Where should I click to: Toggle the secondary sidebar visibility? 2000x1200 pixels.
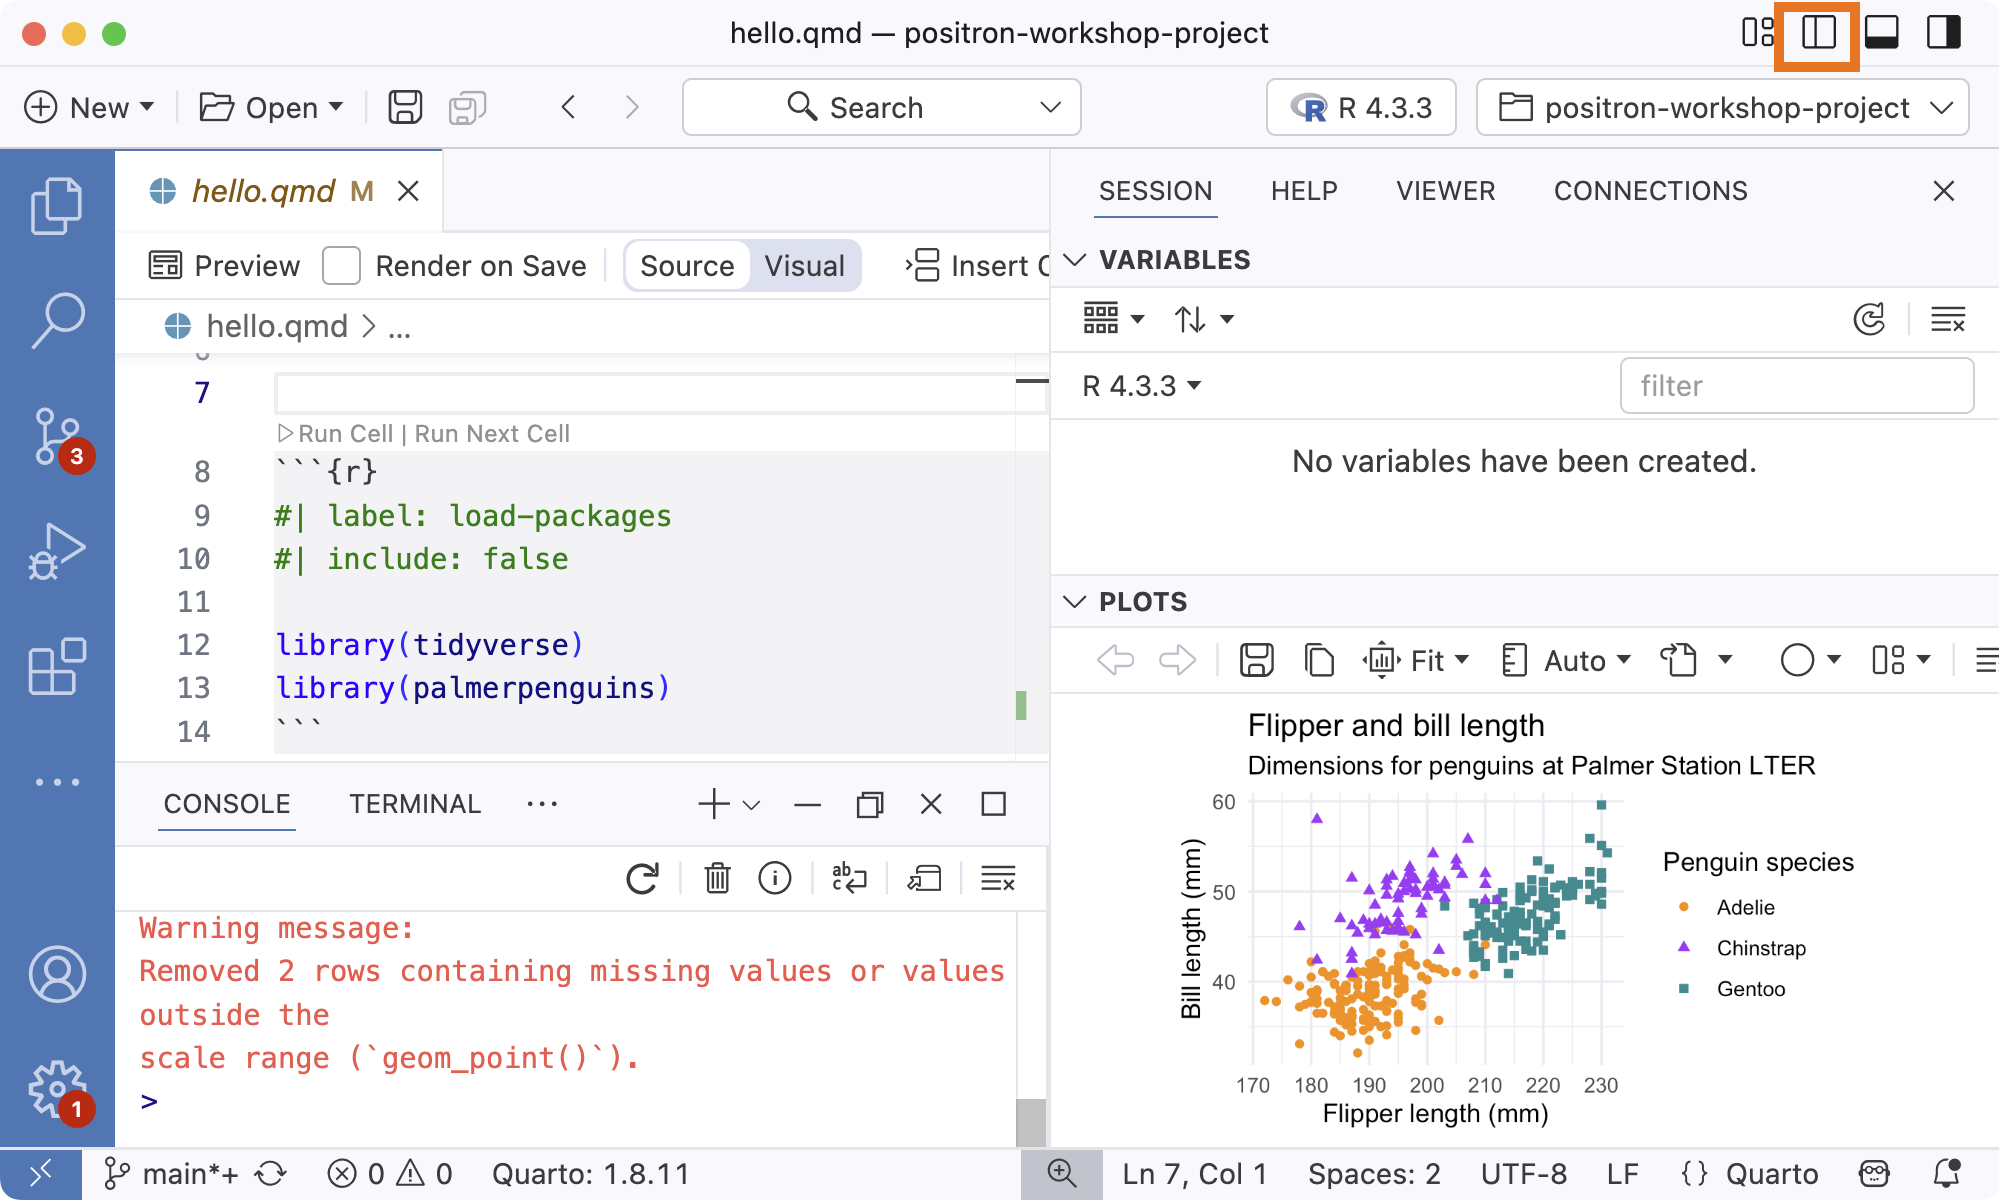pos(1944,33)
